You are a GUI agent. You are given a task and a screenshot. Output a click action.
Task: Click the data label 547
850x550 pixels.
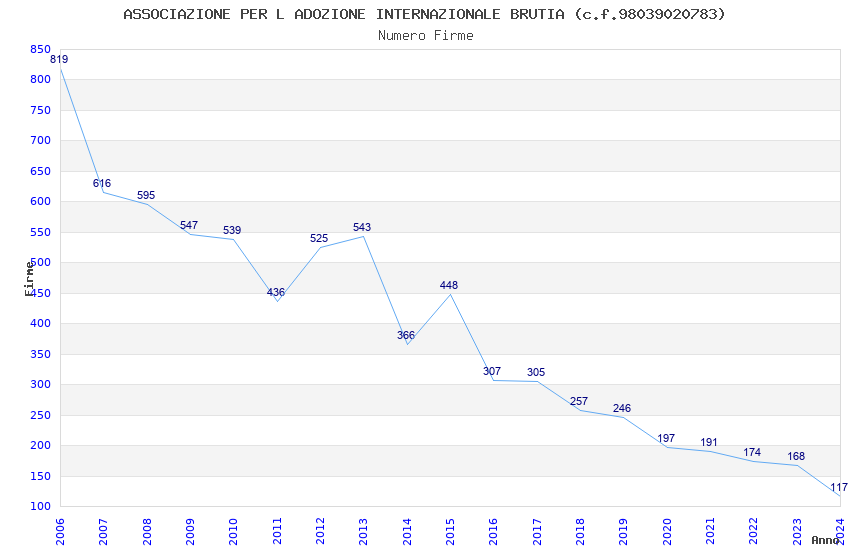click(189, 225)
